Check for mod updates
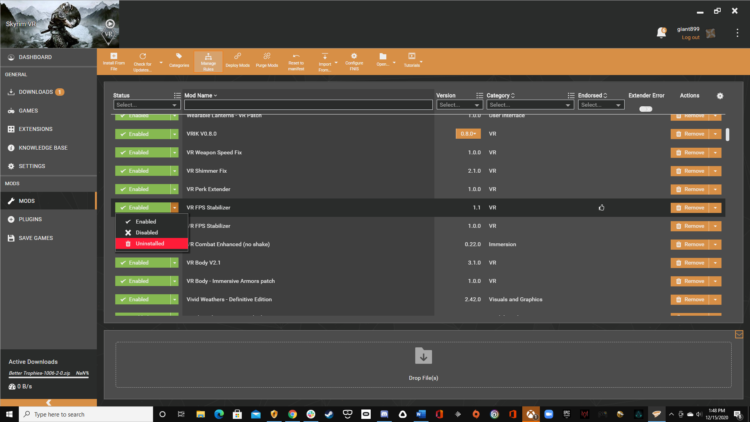The image size is (750, 422). tap(143, 62)
